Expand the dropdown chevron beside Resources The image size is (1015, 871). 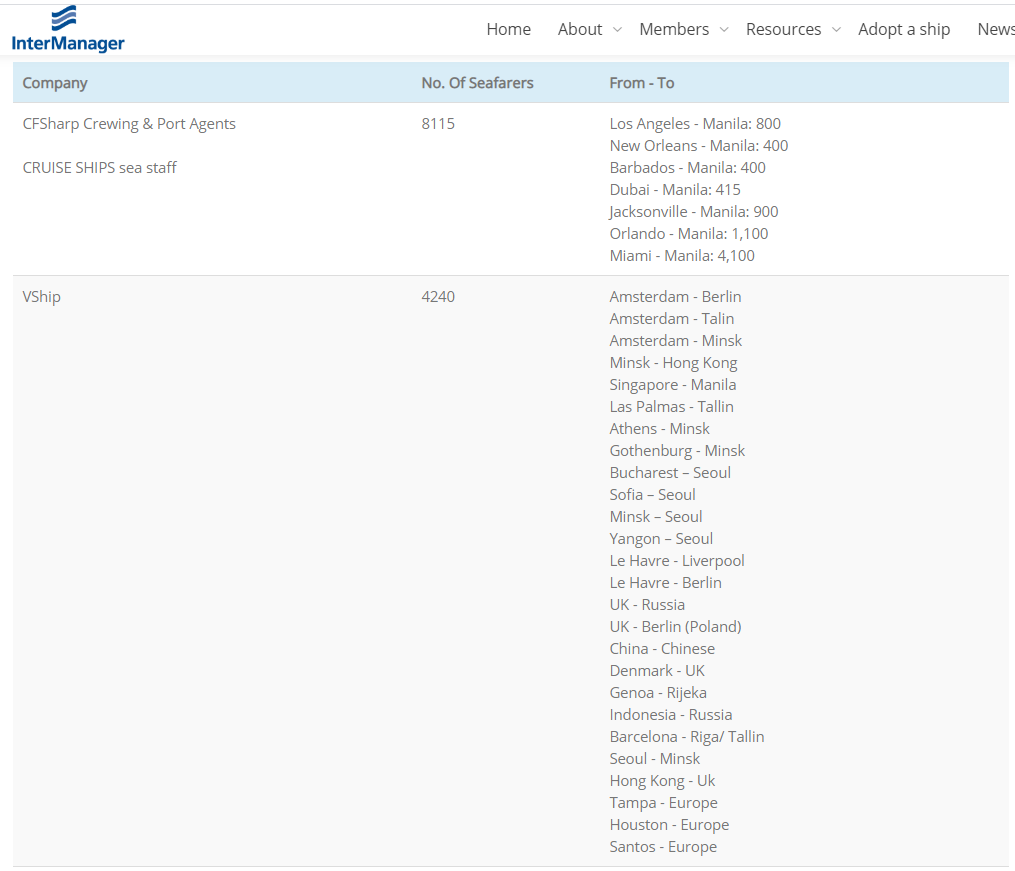pyautogui.click(x=836, y=30)
